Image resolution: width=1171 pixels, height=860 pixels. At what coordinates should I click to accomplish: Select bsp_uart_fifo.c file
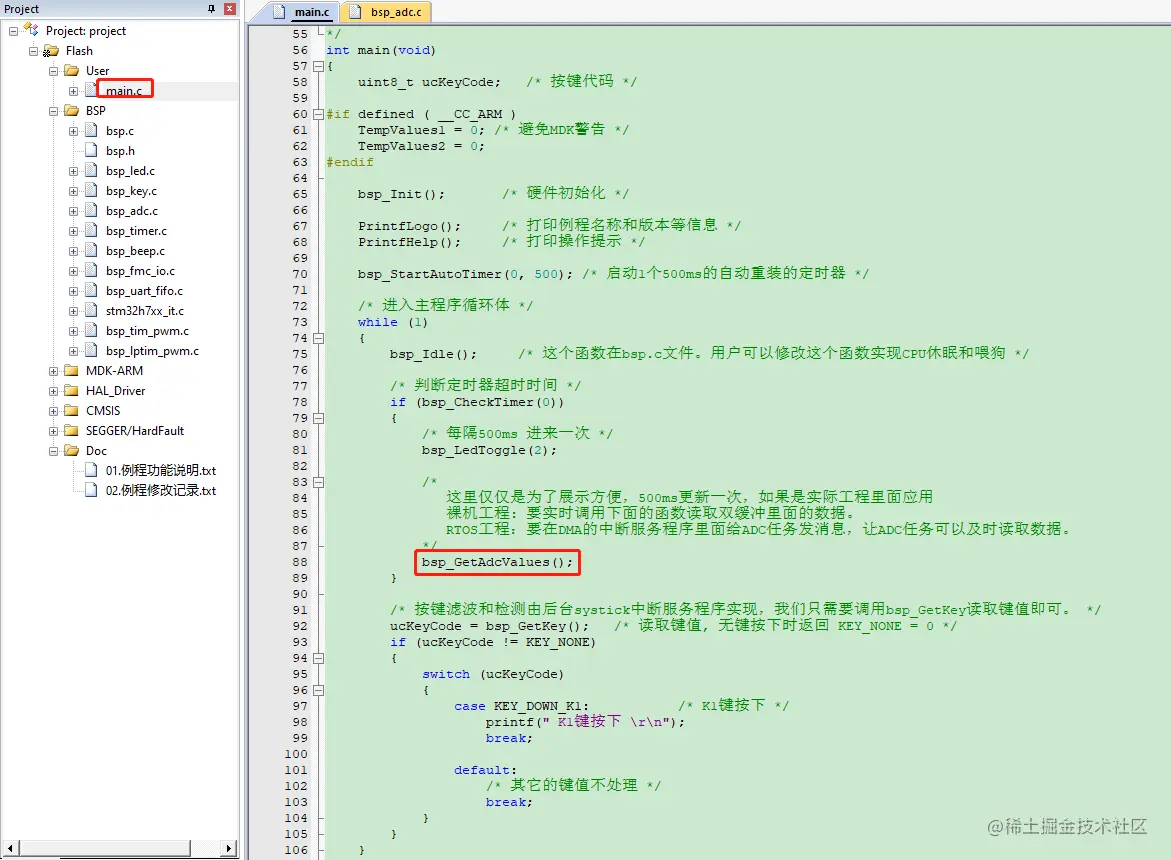pyautogui.click(x=144, y=291)
